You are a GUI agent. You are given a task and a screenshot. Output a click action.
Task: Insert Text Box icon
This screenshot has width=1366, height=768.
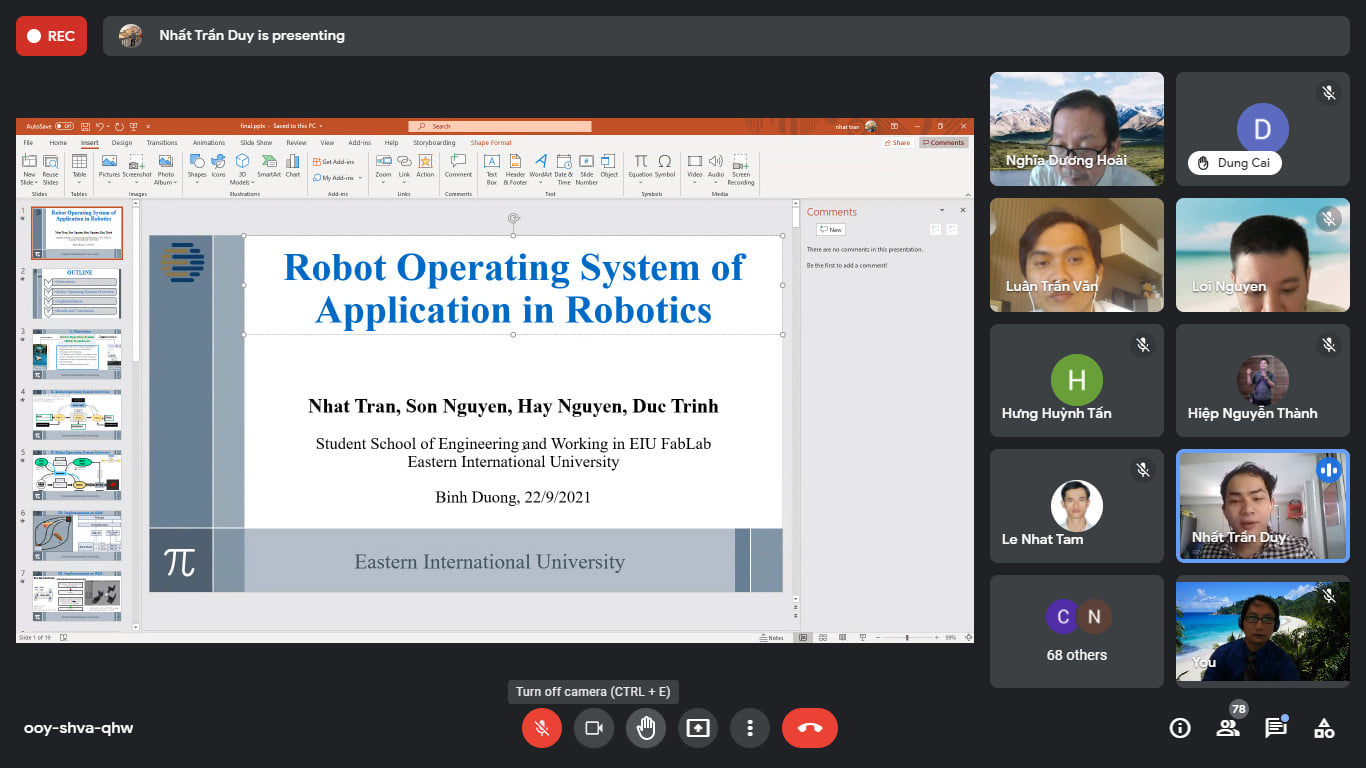pyautogui.click(x=491, y=161)
